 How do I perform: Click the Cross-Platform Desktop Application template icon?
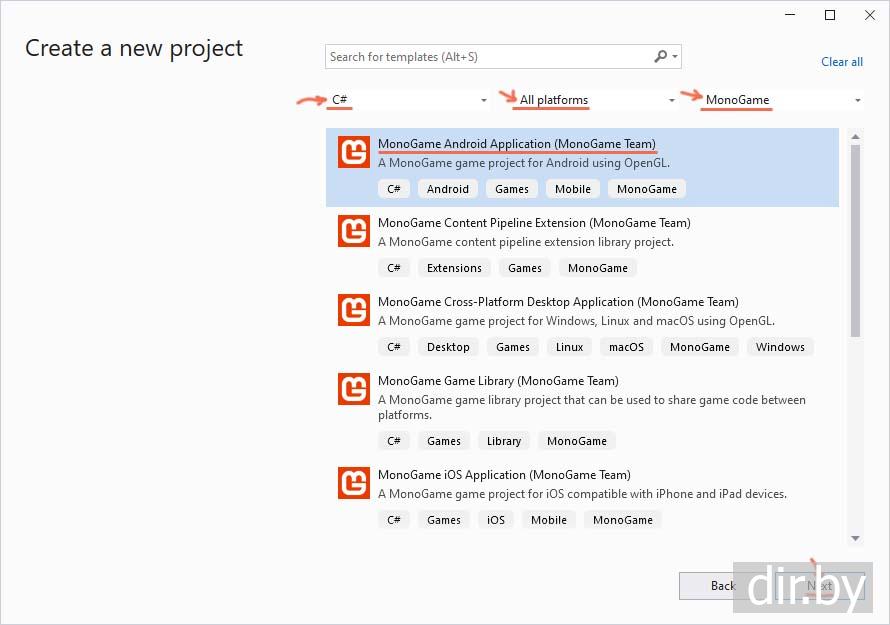point(354,310)
